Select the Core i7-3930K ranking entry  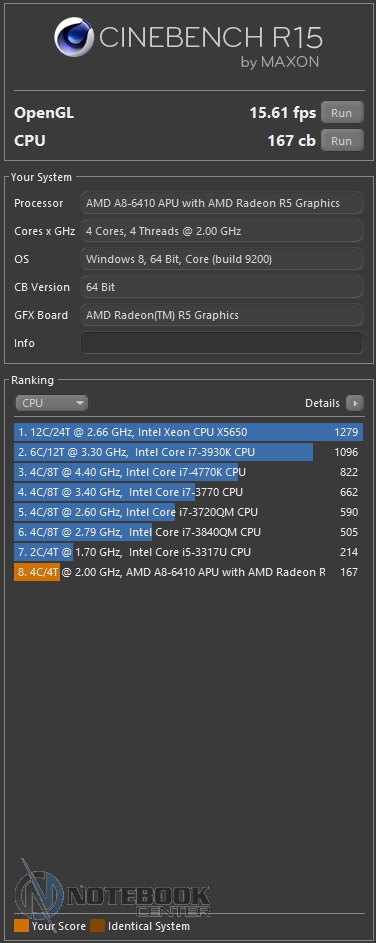[x=188, y=452]
